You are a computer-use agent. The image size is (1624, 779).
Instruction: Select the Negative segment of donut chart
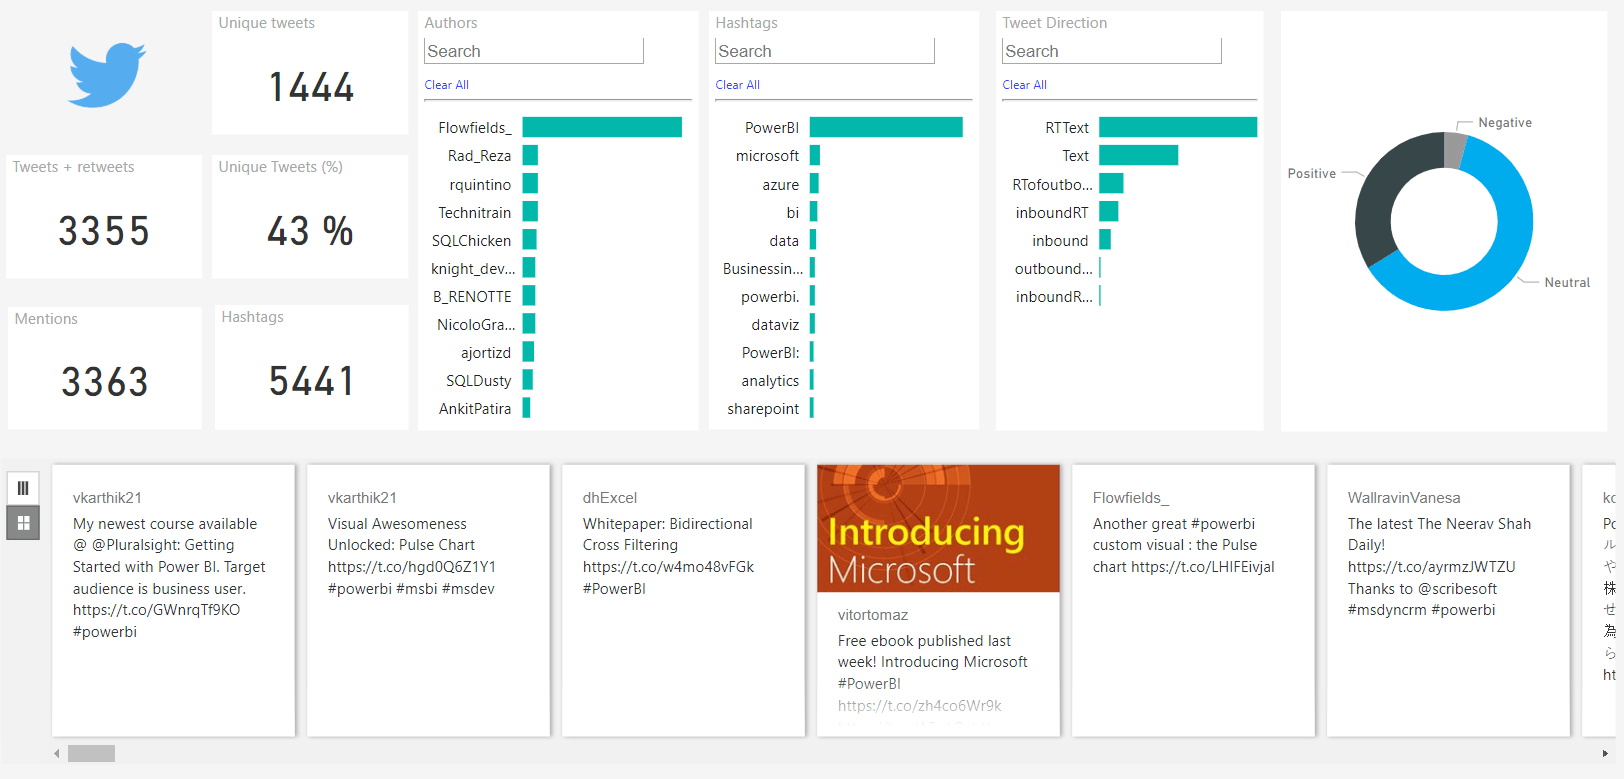pyautogui.click(x=1455, y=149)
